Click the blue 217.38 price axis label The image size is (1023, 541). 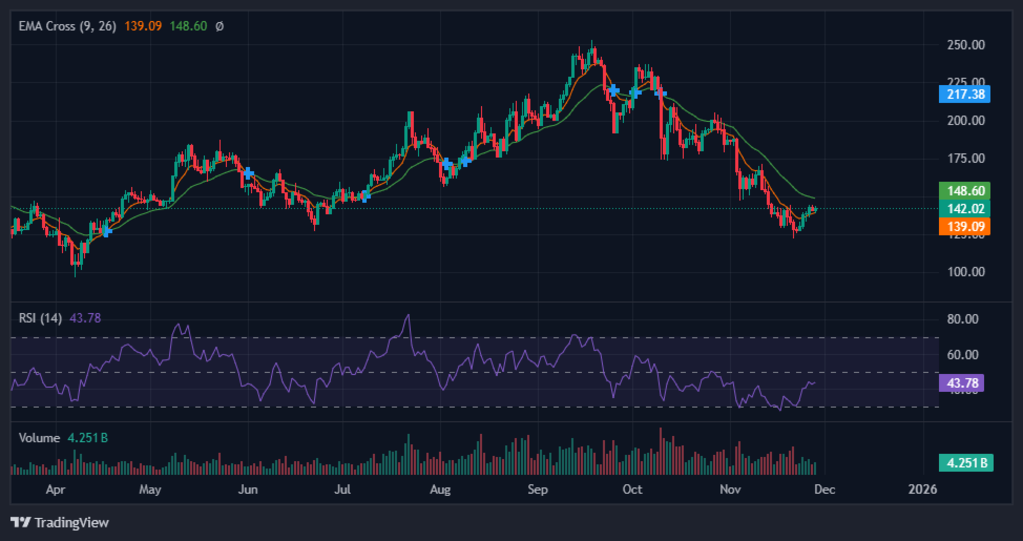[964, 94]
